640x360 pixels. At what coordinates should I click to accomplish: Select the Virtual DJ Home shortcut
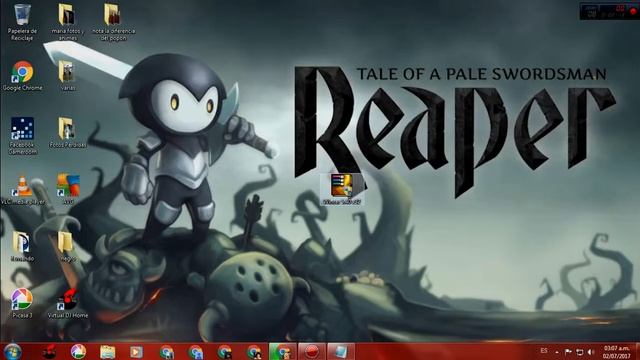pyautogui.click(x=67, y=303)
